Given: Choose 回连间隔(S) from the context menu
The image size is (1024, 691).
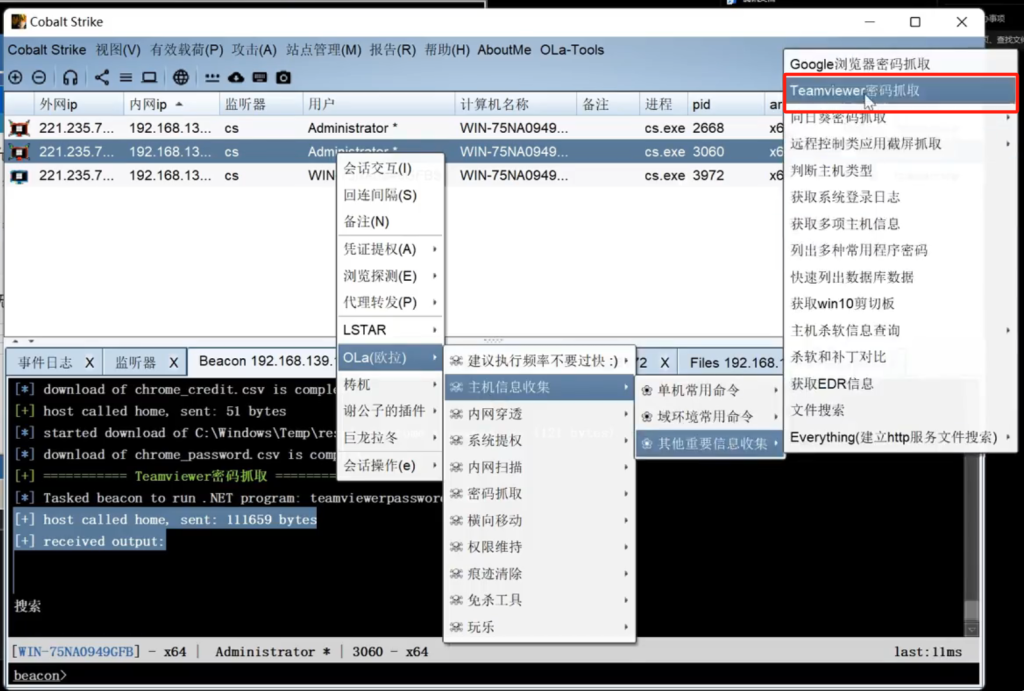Looking at the screenshot, I should click(390, 195).
